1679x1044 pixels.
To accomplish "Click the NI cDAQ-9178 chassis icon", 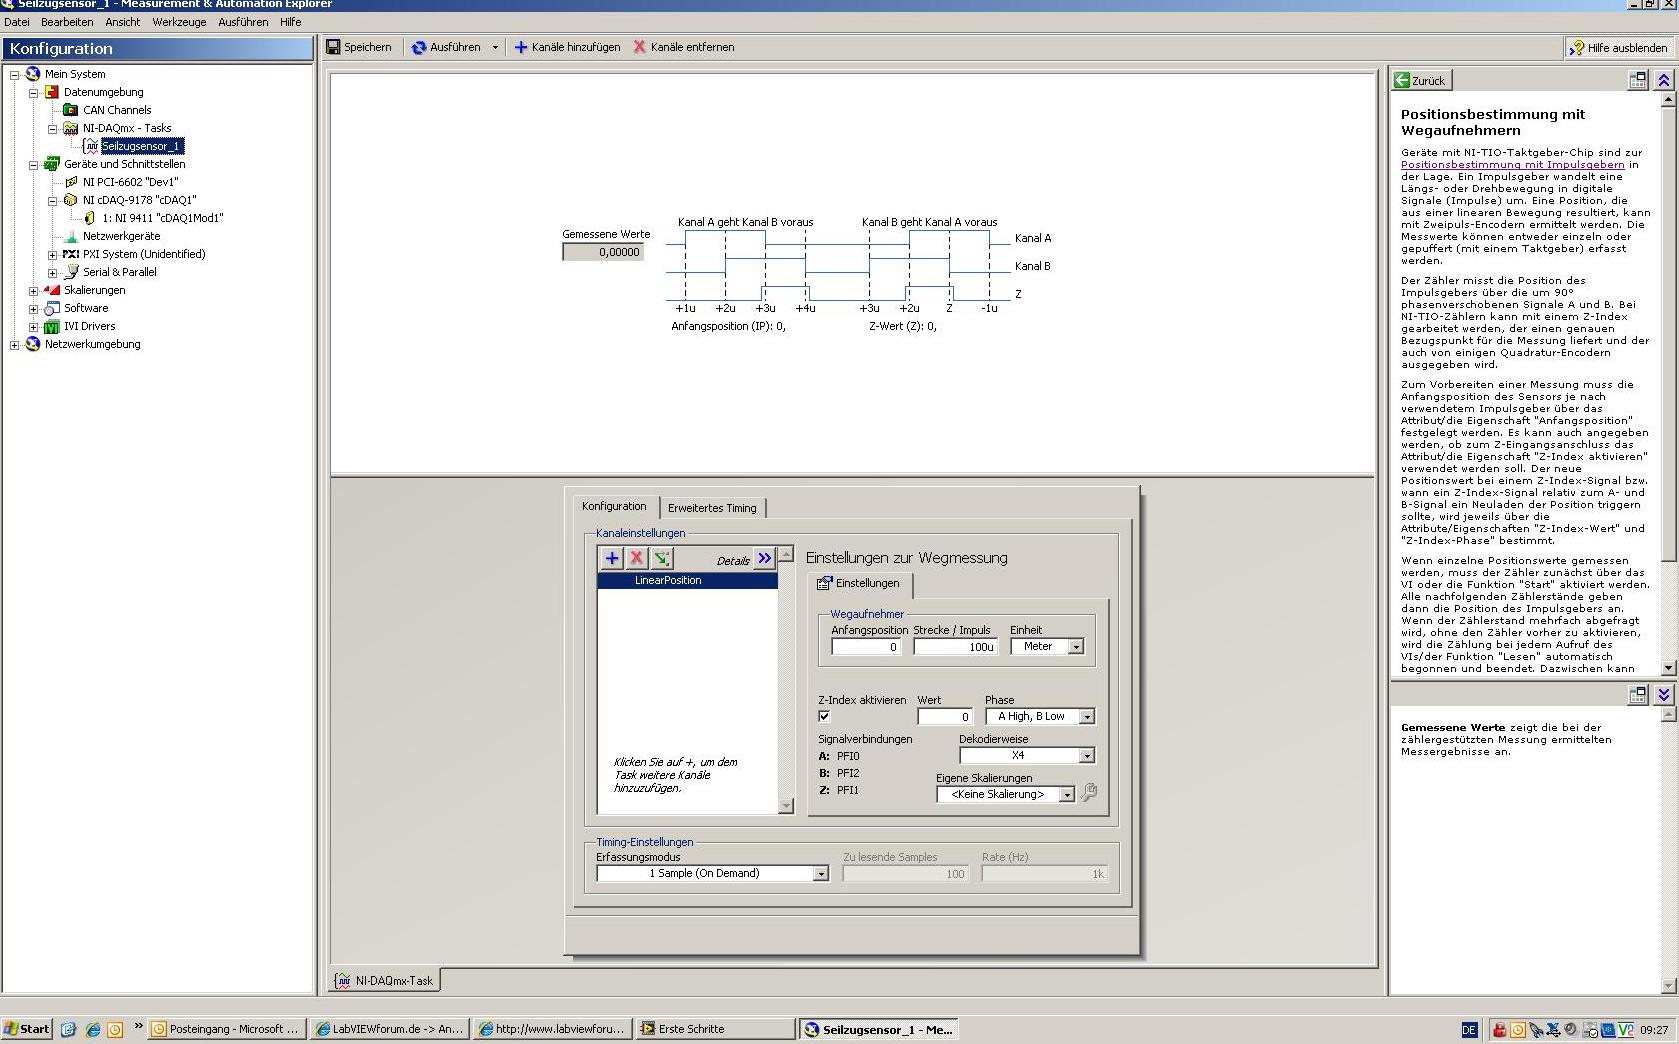I will click(71, 200).
